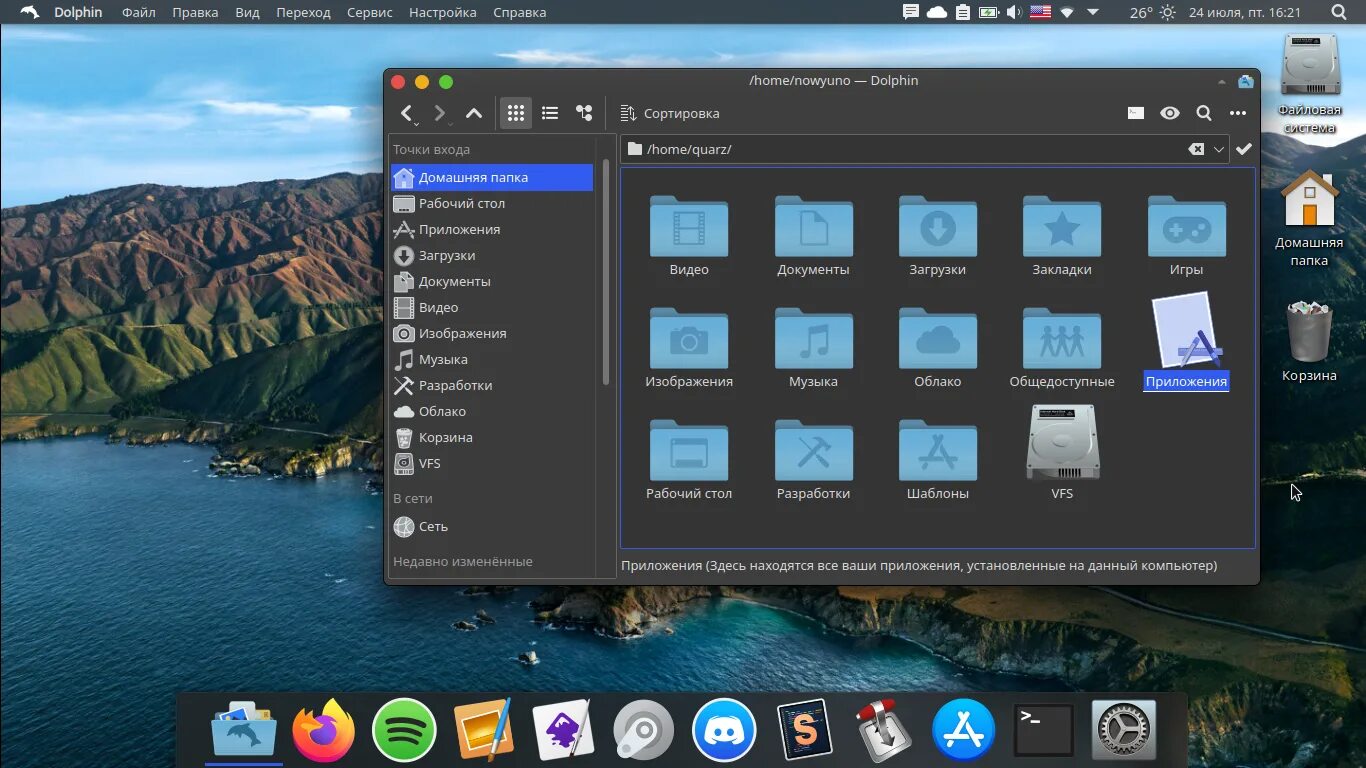Go back with the left arrow
Viewport: 1366px width, 768px height.
point(407,113)
